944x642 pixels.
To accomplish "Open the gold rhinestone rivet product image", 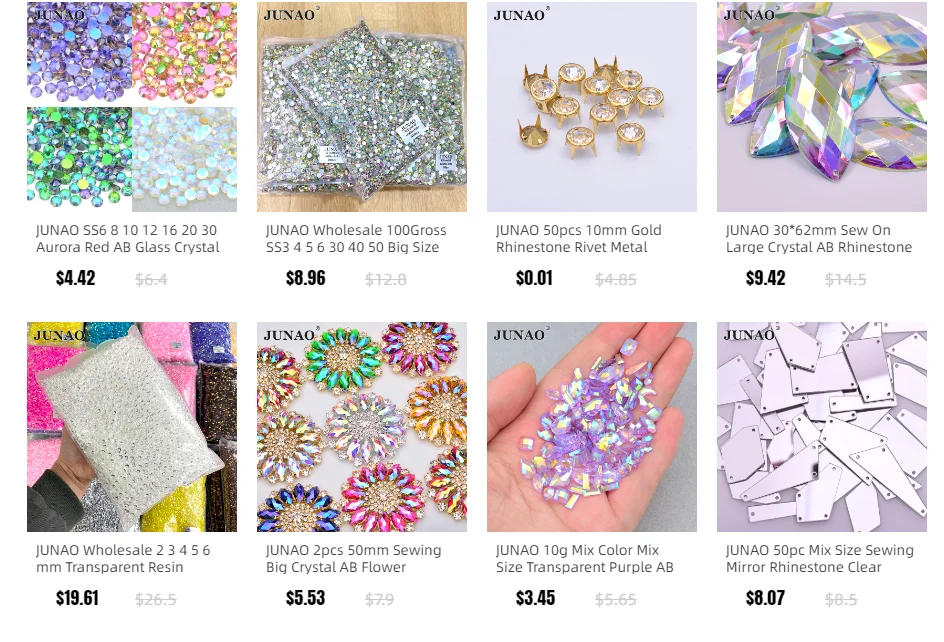I will [592, 107].
